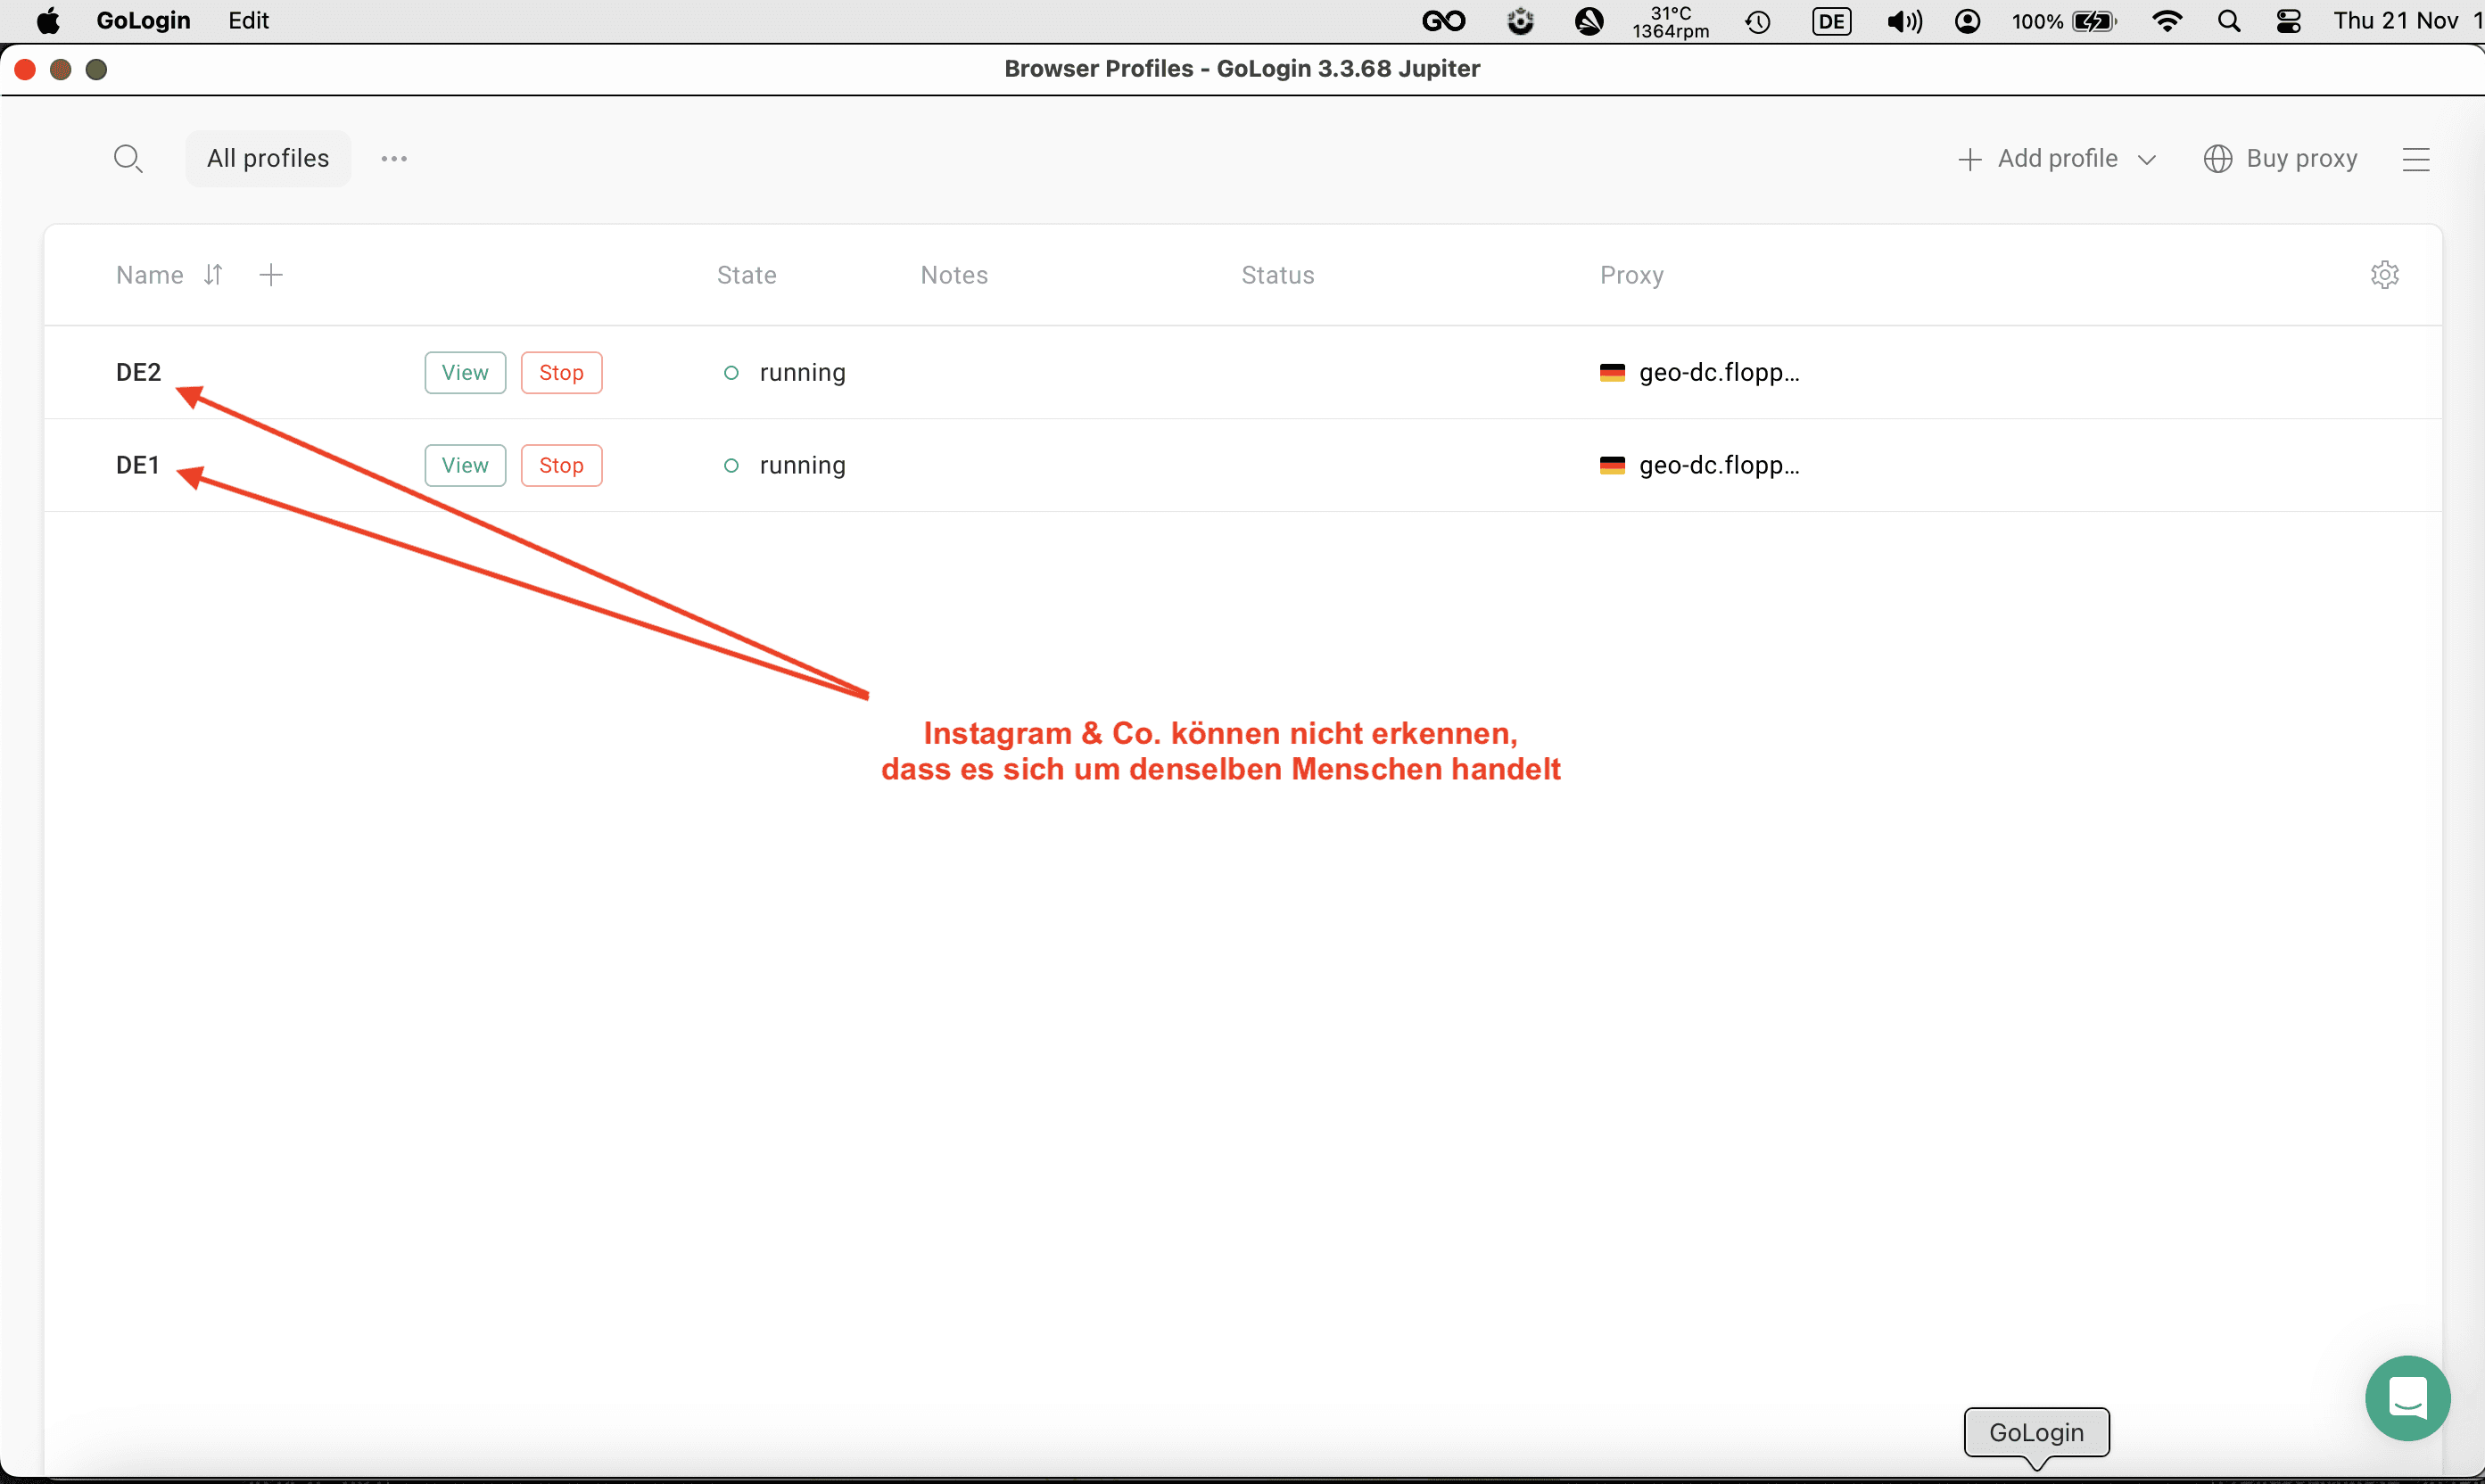Click the Name column sort arrows
This screenshot has height=1484, width=2485.
[213, 275]
